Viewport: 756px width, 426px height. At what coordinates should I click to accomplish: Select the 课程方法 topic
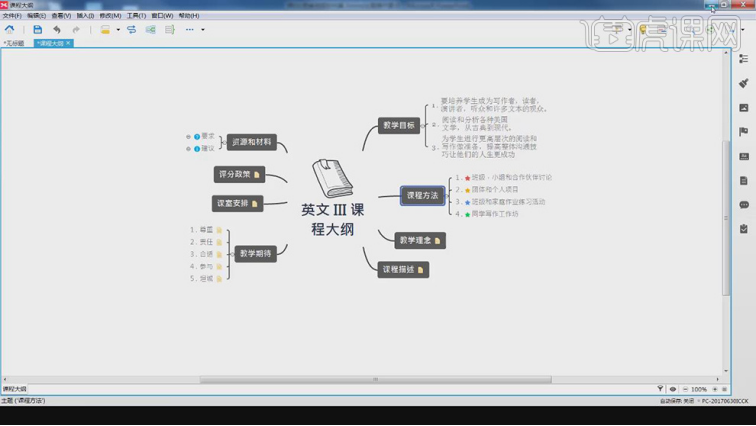coord(422,196)
